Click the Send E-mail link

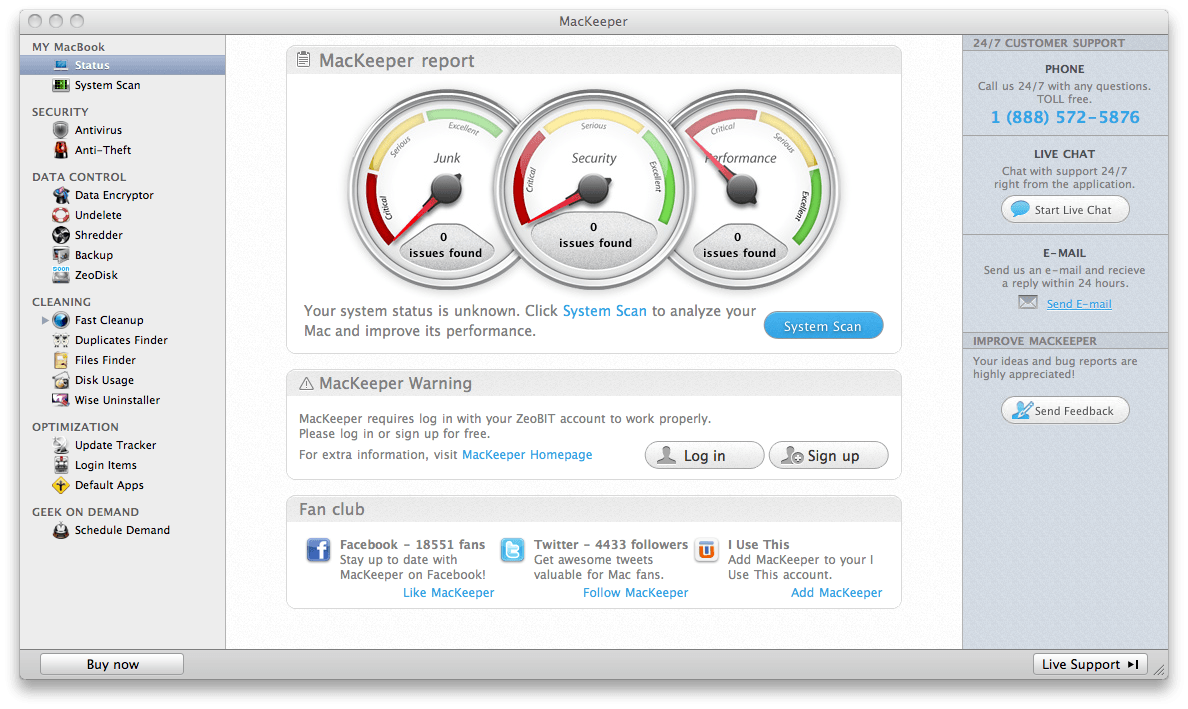pyautogui.click(x=1079, y=304)
